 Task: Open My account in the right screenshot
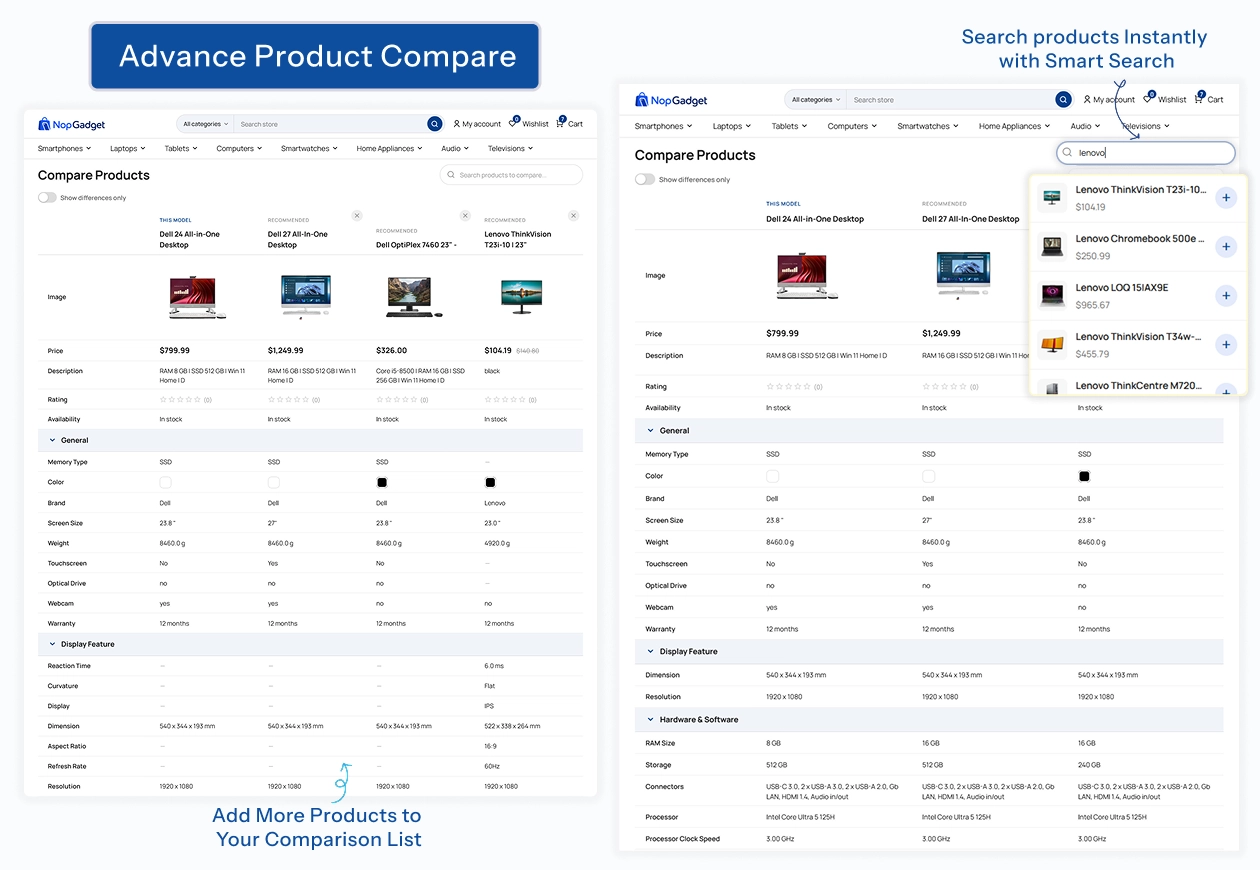coord(1109,99)
